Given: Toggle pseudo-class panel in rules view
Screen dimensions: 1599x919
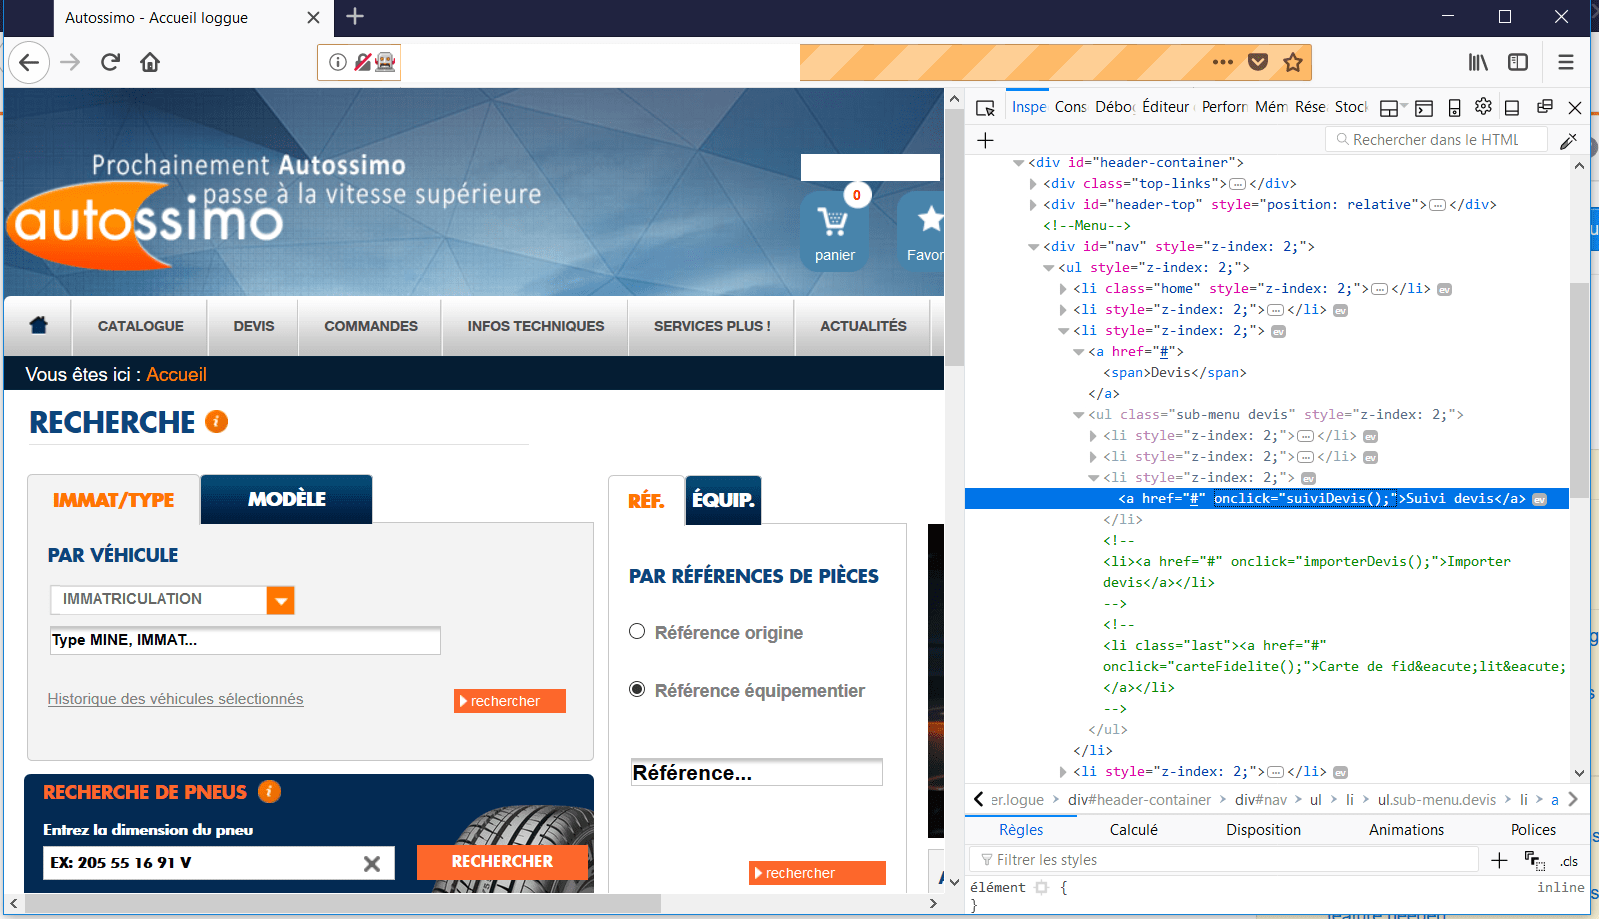Looking at the screenshot, I should (x=1534, y=860).
